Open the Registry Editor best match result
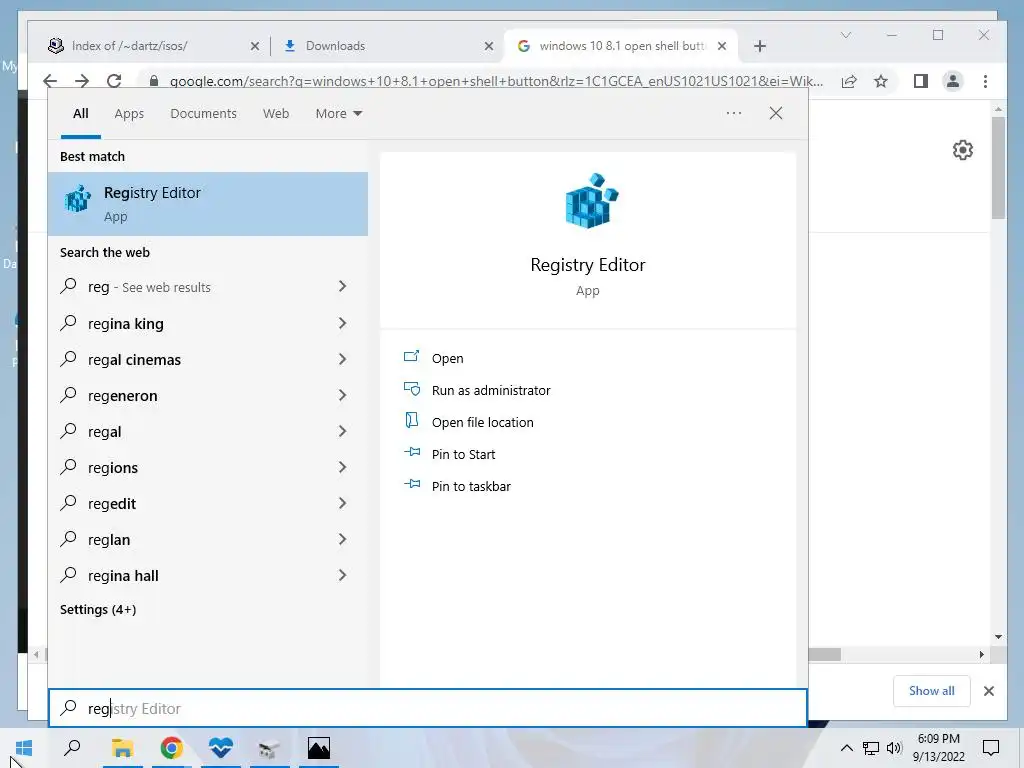 tap(208, 204)
